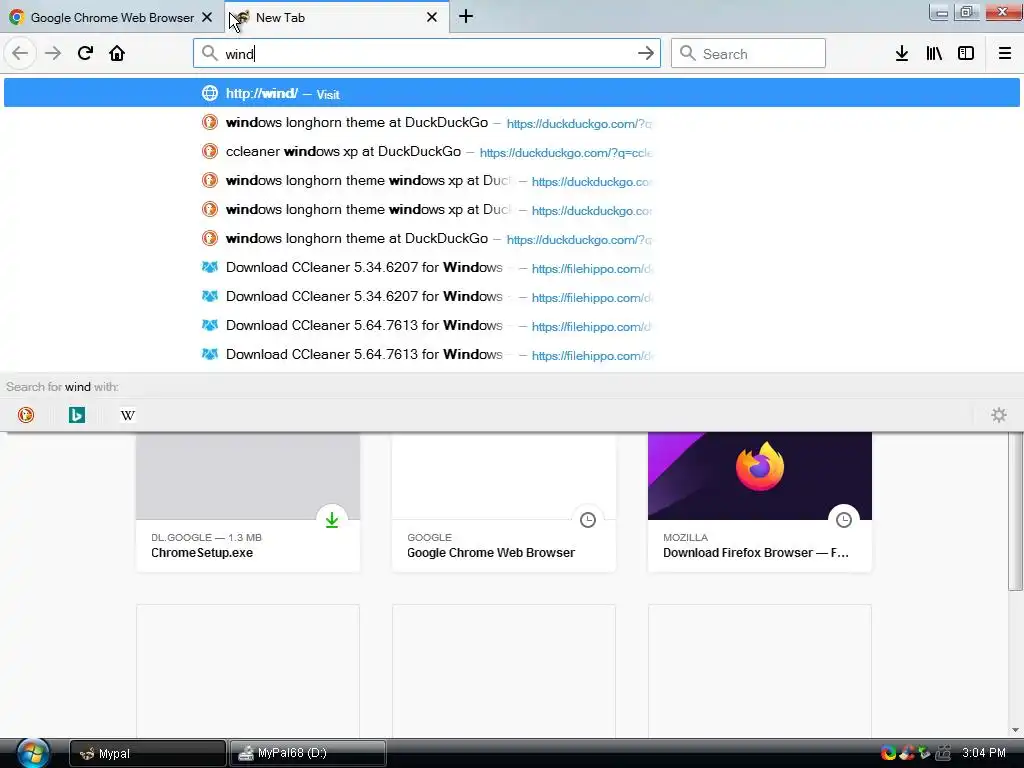Click the green download icon on ChromeSetup.exe tile
Viewport: 1024px width, 768px height.
click(332, 520)
